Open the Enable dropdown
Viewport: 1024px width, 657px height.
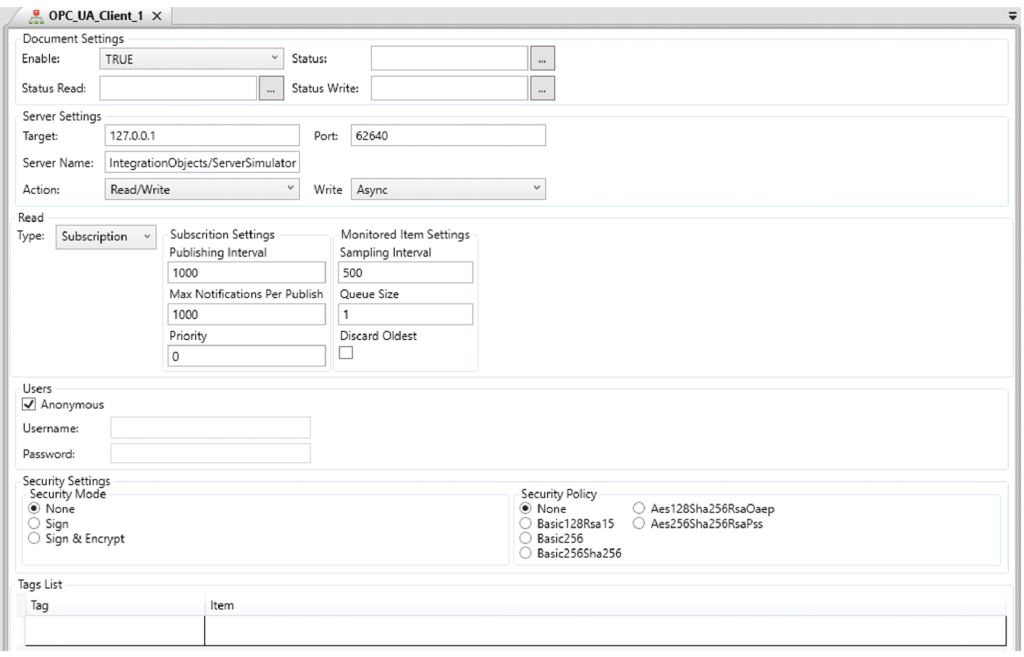[x=194, y=60]
